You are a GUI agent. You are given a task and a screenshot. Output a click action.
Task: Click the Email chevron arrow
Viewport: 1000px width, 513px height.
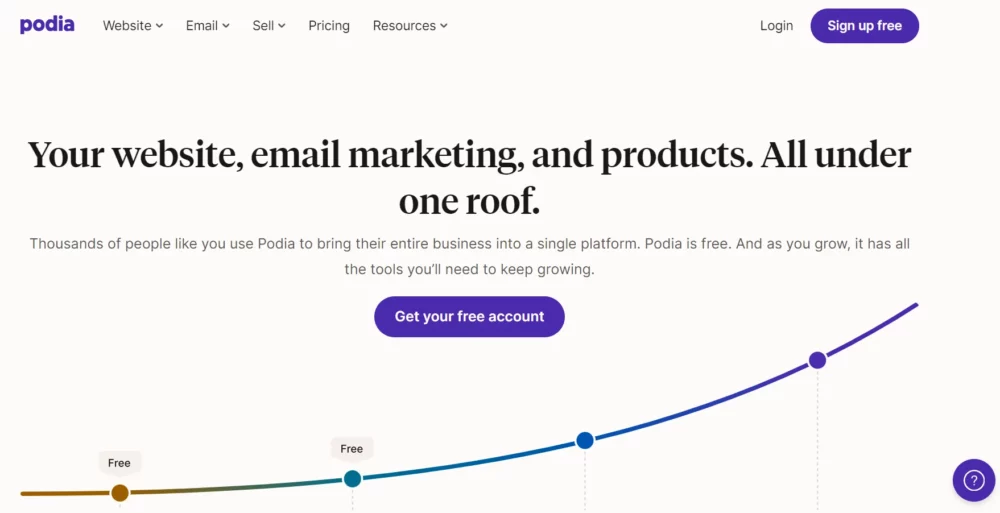coord(226,26)
